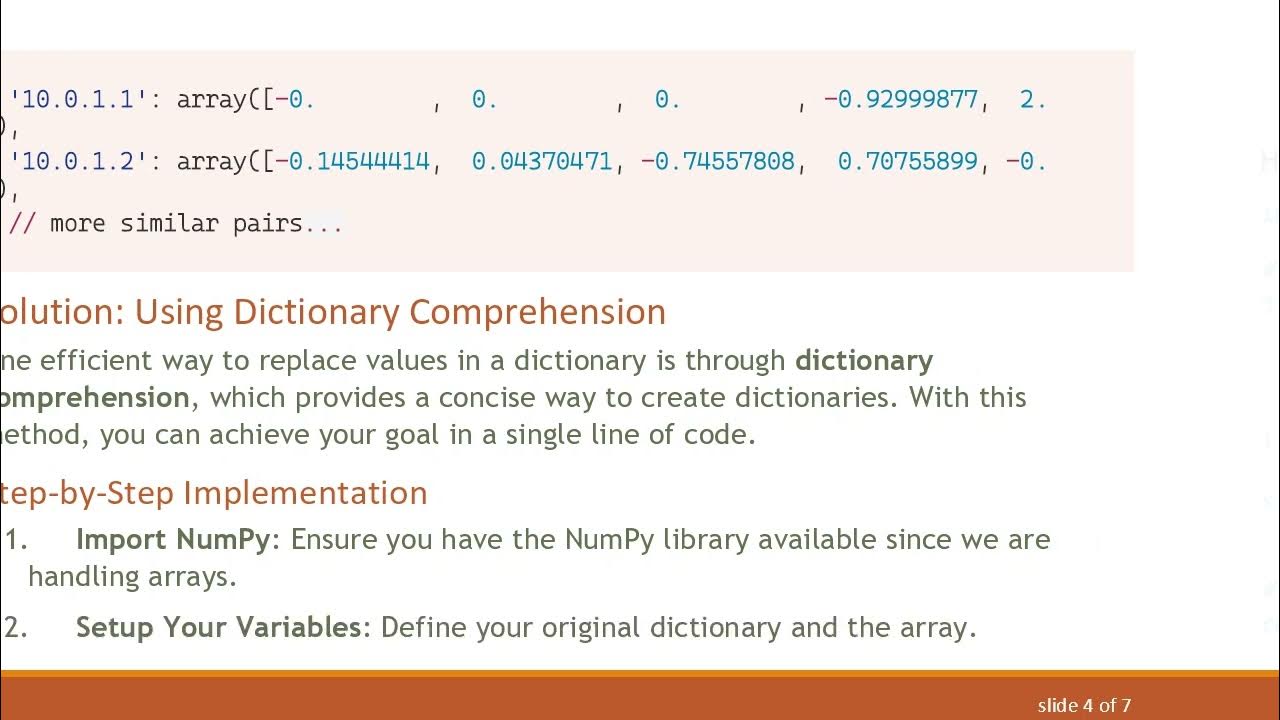Click the text 'handling arrays.' in step one
Screen dimensions: 1280x720
tap(132, 577)
